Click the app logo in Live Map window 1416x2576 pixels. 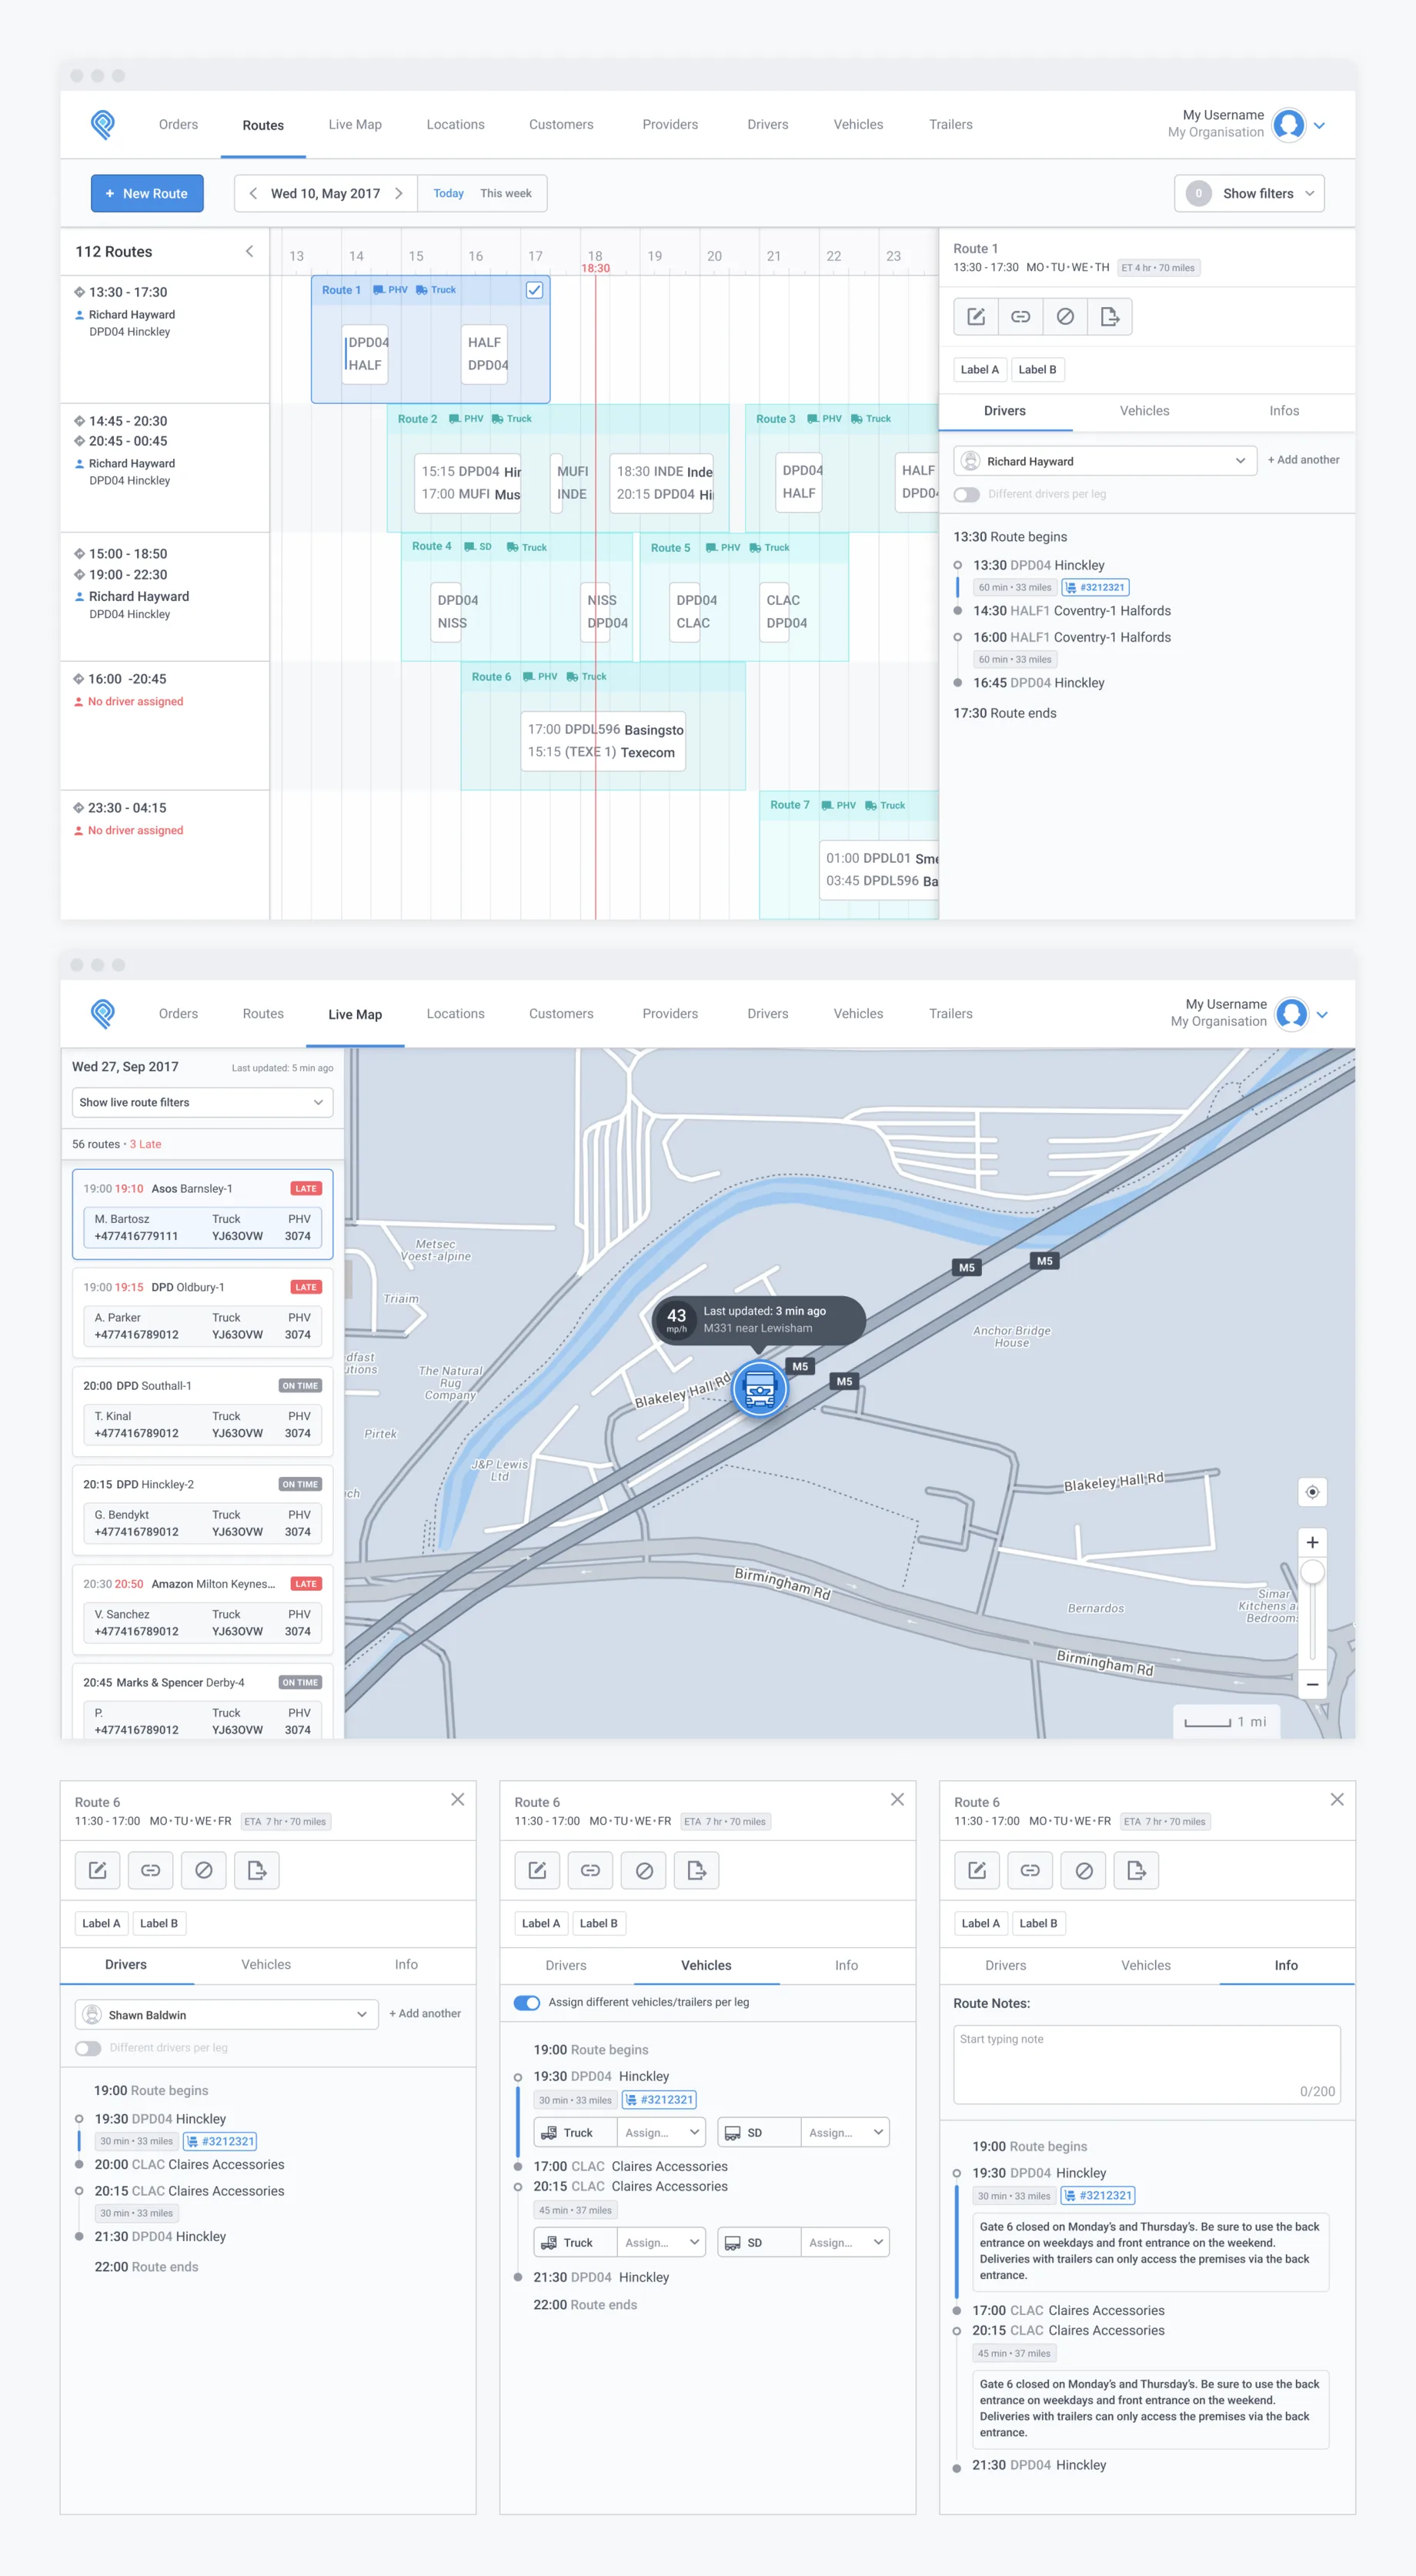click(102, 1013)
